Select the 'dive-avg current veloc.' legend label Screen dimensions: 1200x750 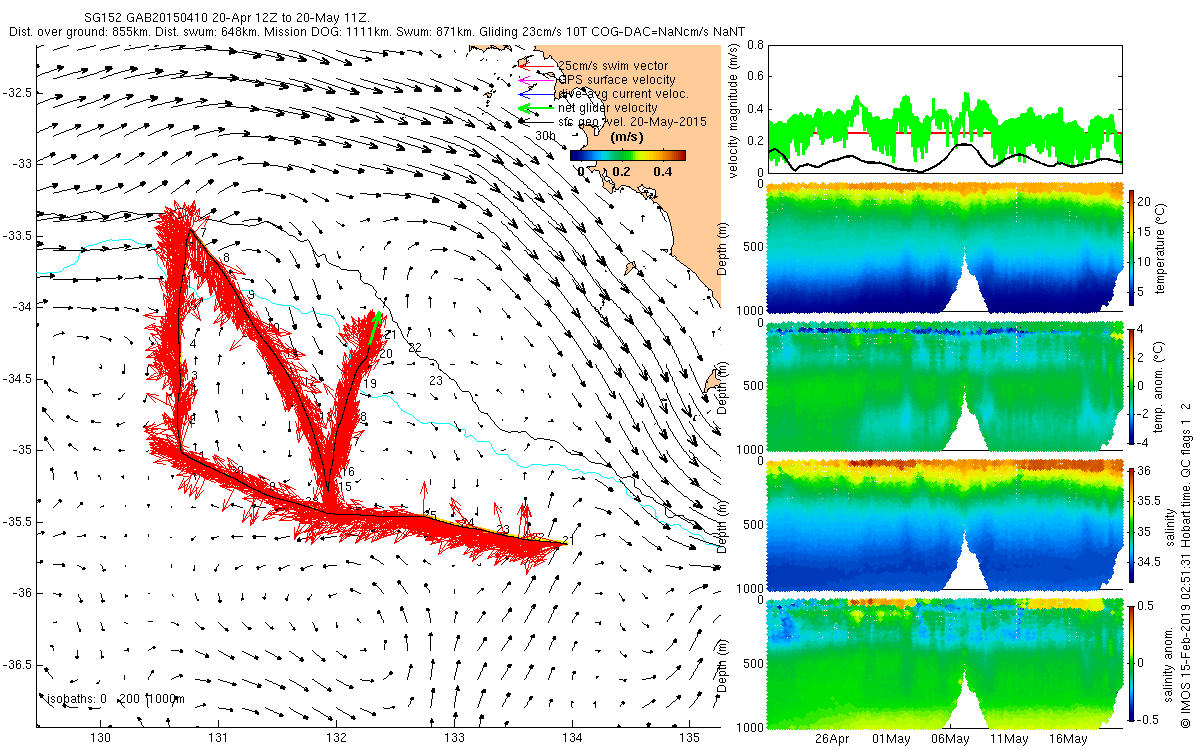[622, 93]
